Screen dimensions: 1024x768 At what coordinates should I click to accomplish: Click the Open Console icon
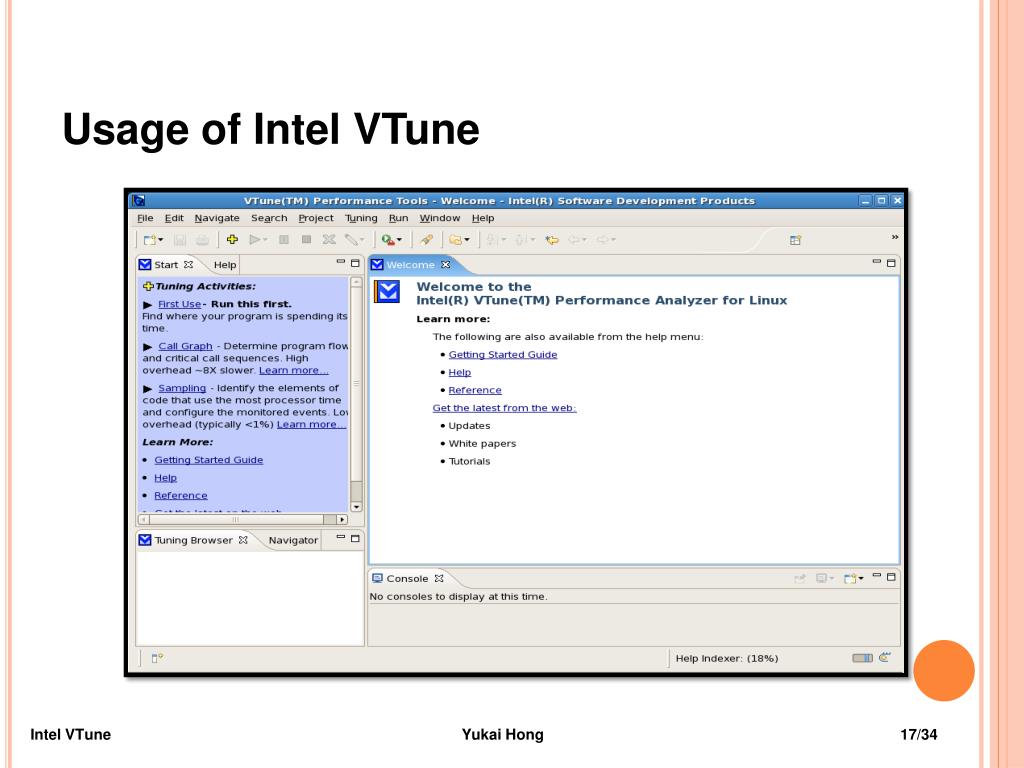850,579
